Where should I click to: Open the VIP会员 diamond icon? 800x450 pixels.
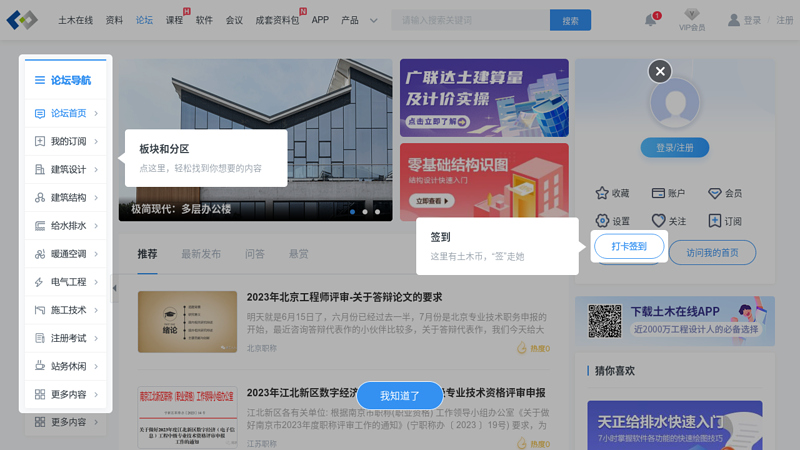(x=692, y=14)
